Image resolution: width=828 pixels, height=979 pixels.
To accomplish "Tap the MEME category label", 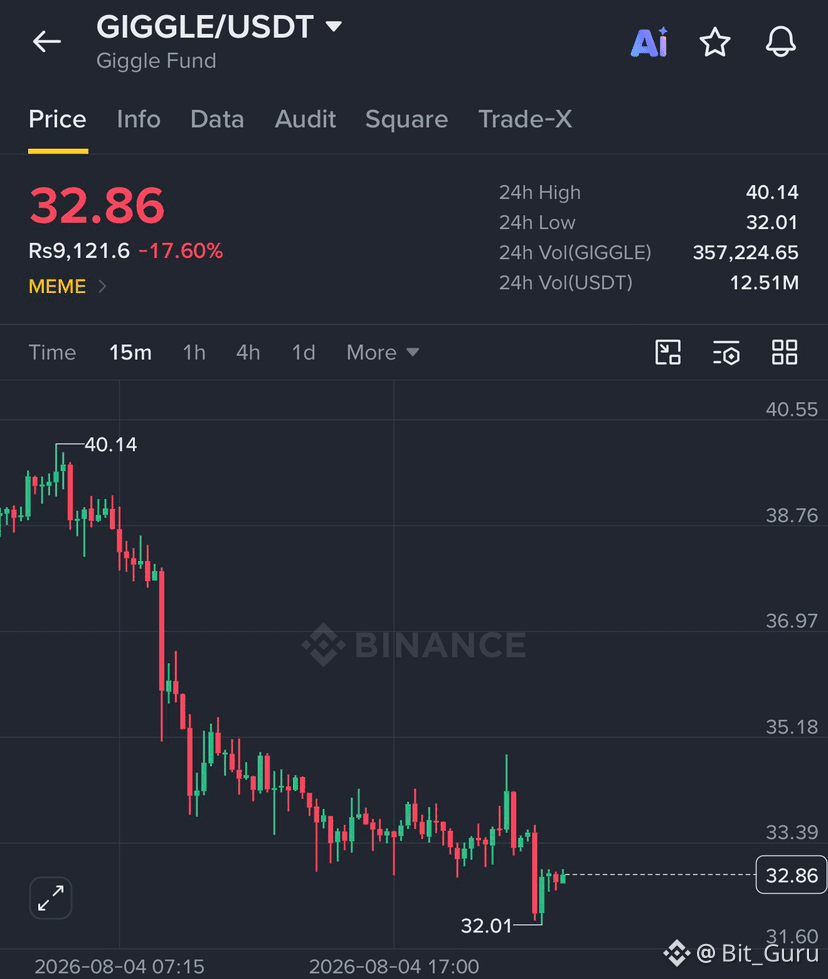I will click(x=57, y=287).
